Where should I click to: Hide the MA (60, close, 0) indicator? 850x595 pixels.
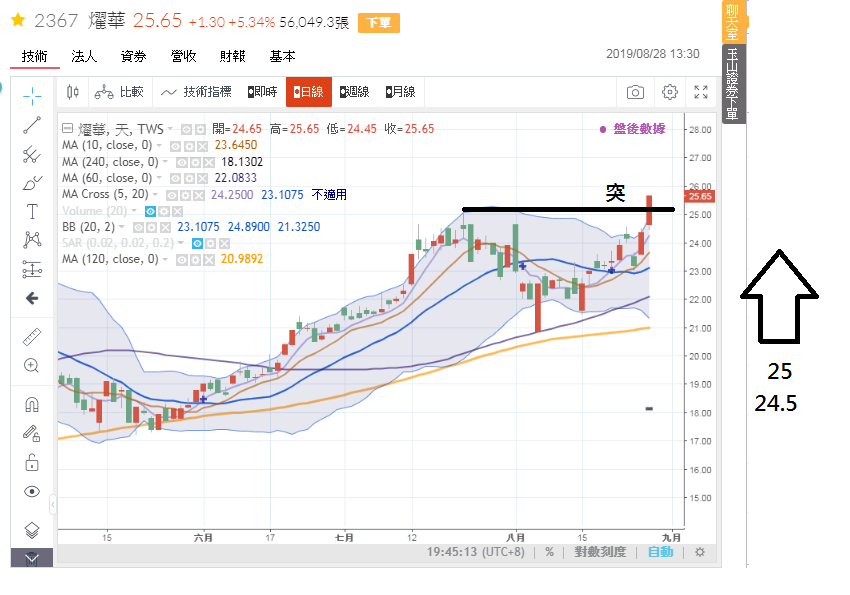click(x=175, y=179)
